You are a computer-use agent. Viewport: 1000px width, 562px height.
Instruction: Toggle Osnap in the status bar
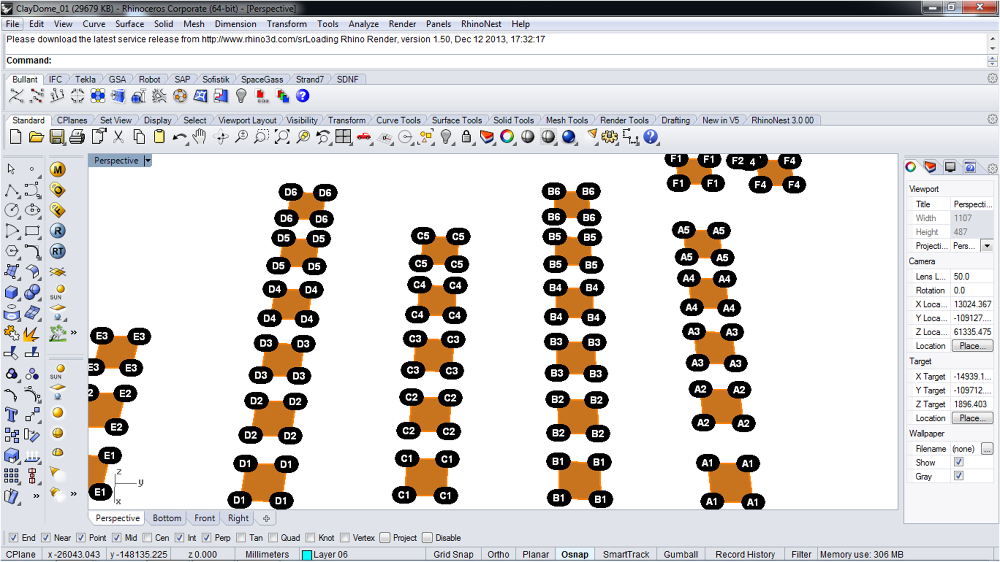575,554
